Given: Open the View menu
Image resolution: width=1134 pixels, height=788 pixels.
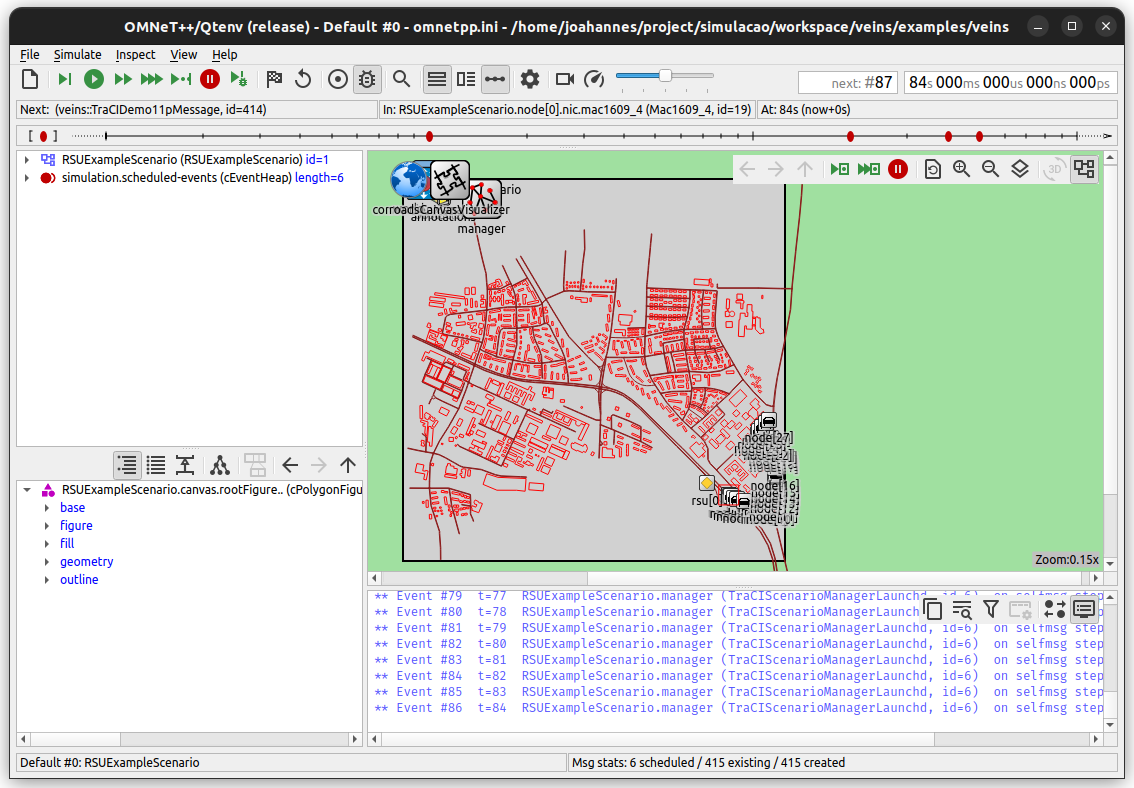Looking at the screenshot, I should click(x=184, y=54).
